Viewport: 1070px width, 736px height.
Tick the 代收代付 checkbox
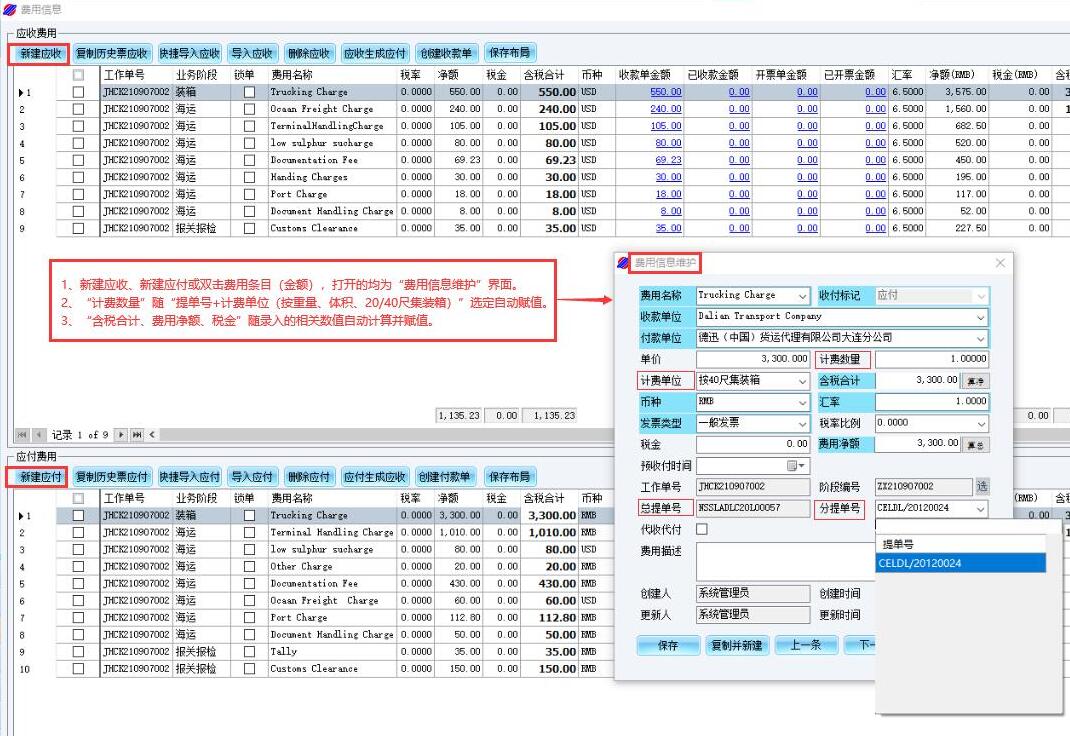(702, 529)
